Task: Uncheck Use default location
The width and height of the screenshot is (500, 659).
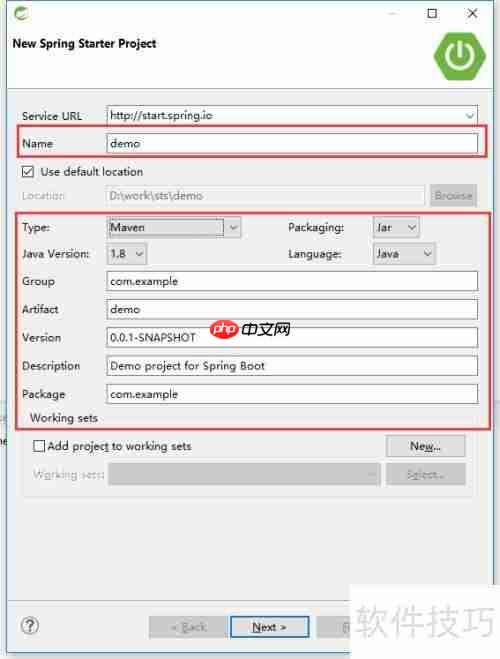Action: [28, 171]
